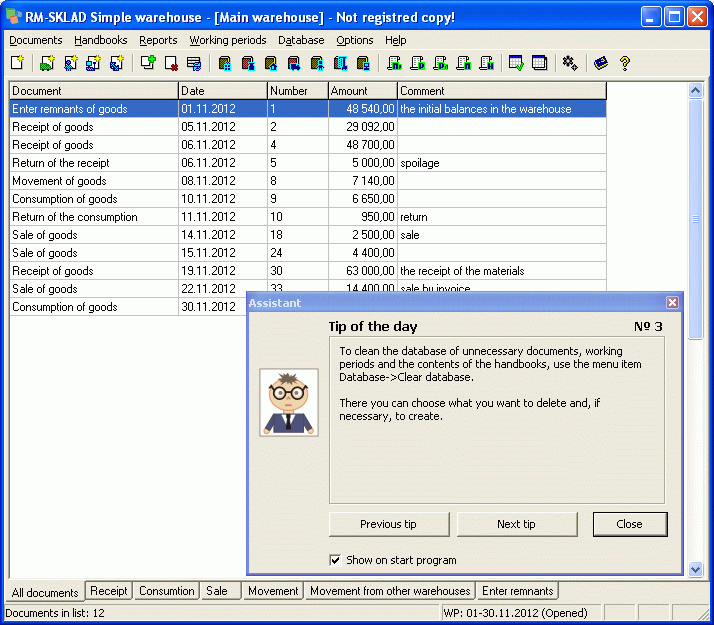Click the blank new document toolbar icon
The height and width of the screenshot is (625, 714).
[x=17, y=63]
